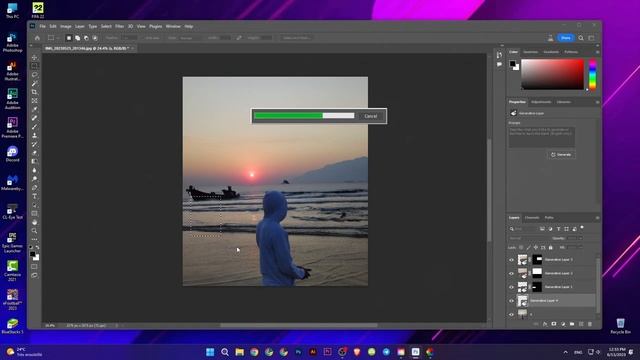The width and height of the screenshot is (640, 360).
Task: Choose Add to selection mode icon
Action: click(77, 38)
